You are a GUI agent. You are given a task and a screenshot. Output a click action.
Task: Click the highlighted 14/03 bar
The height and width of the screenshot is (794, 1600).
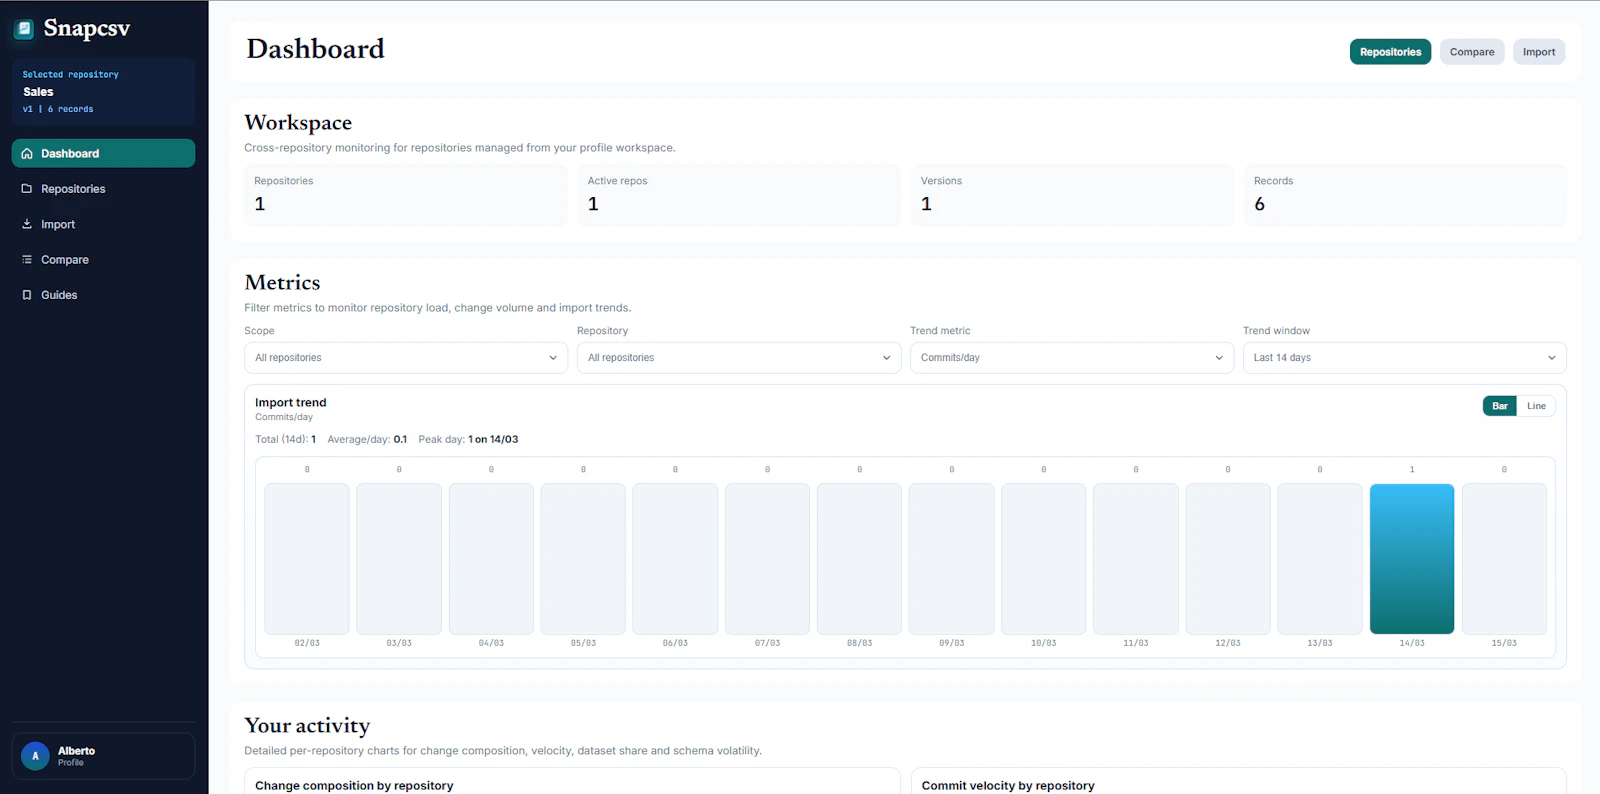point(1412,559)
